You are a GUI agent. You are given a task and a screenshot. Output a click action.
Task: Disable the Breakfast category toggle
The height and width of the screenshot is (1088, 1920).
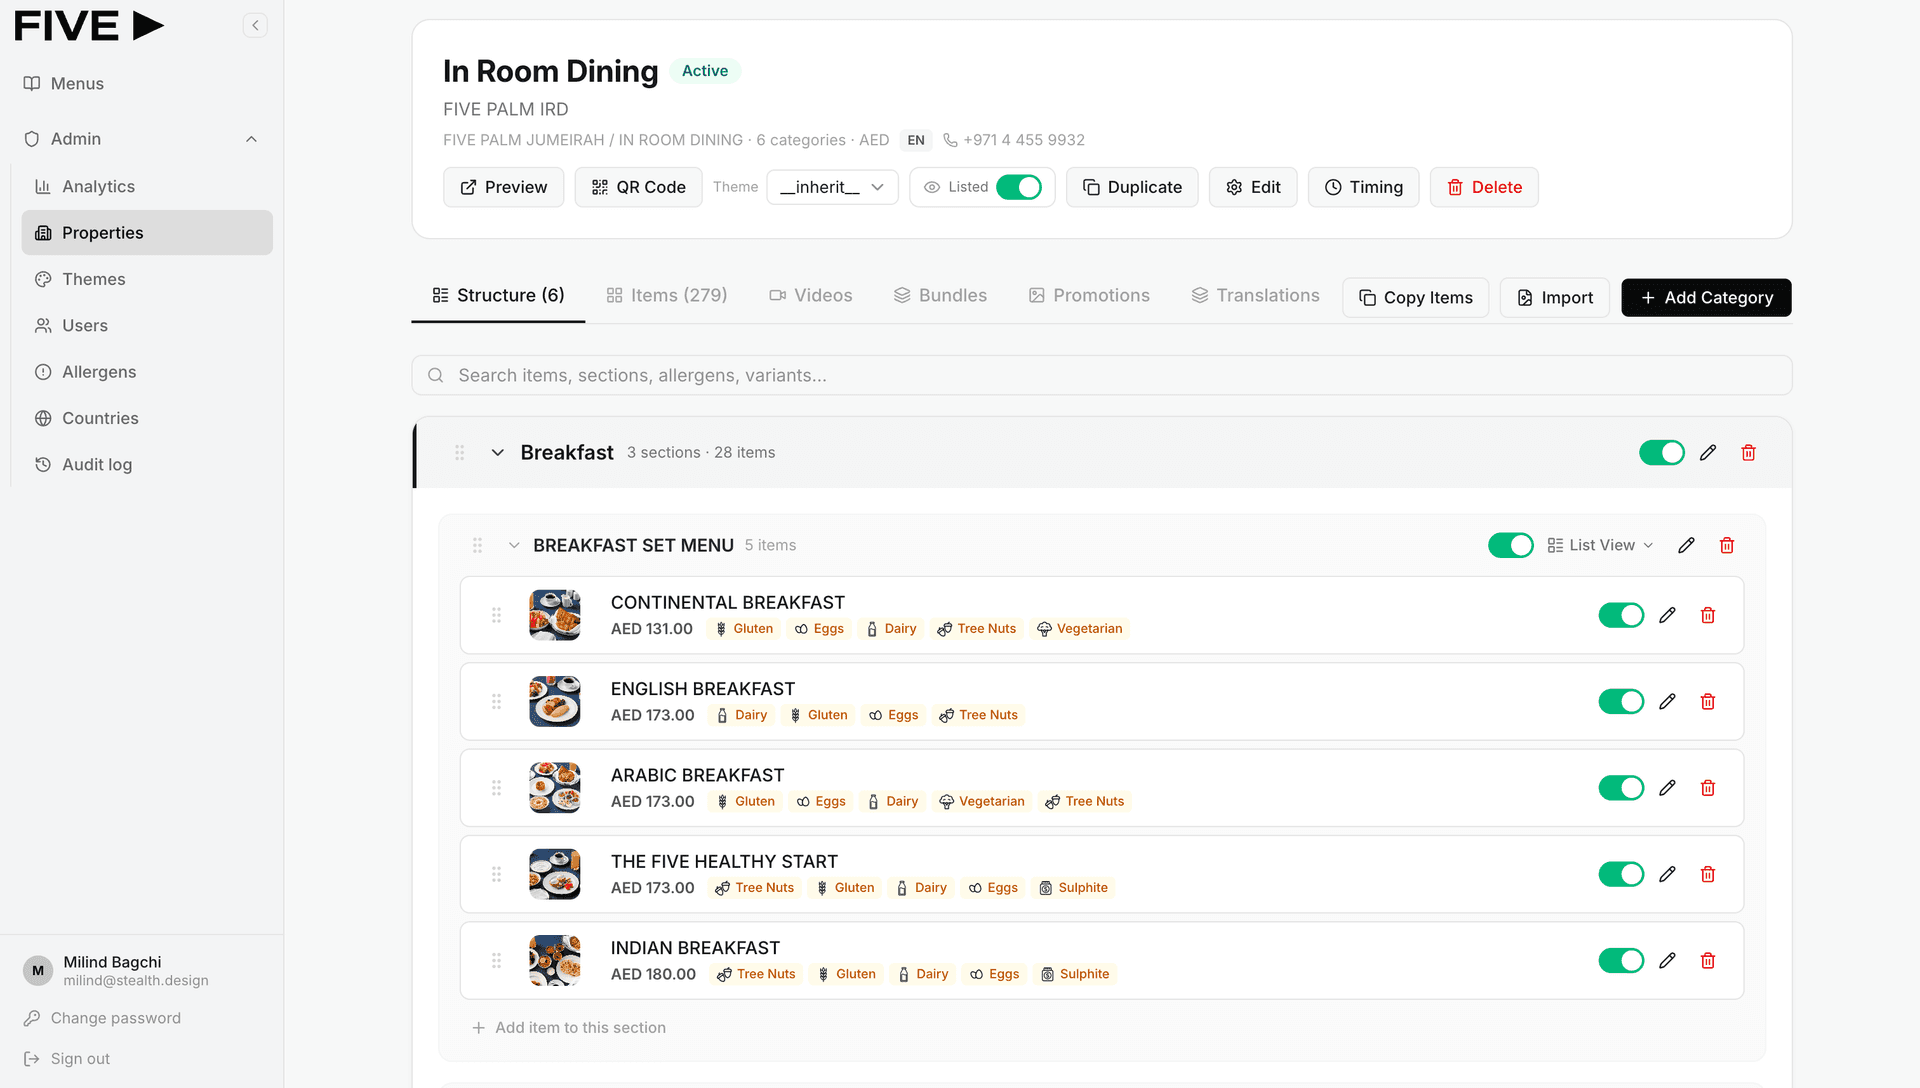(x=1662, y=453)
